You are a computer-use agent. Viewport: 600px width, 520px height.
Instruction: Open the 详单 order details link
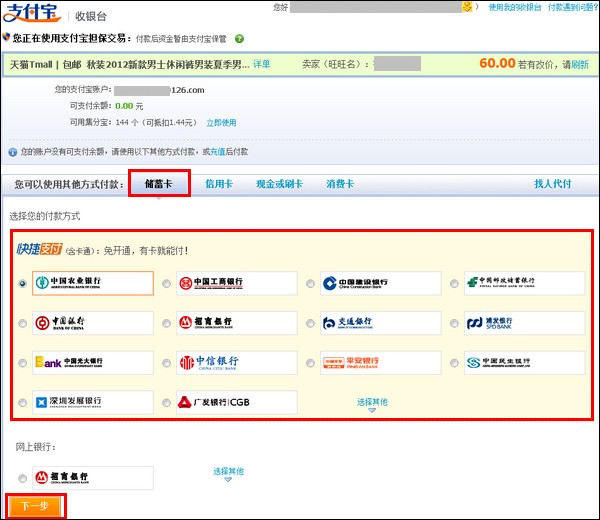[262, 64]
